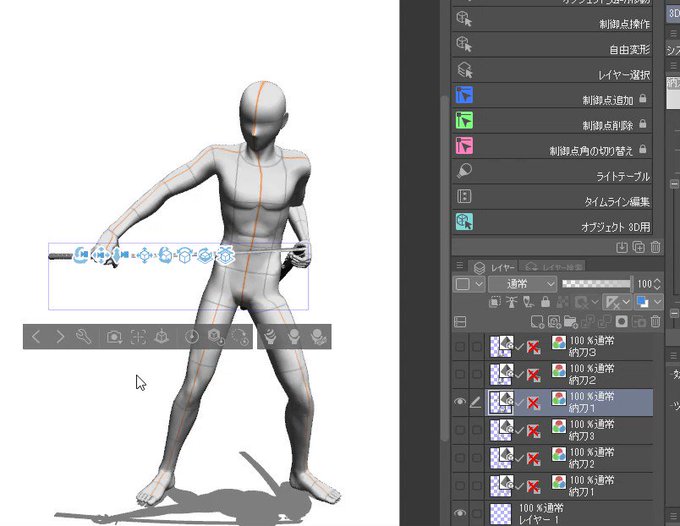Click the create layer mask icon
The width and height of the screenshot is (680, 526).
[x=621, y=322]
